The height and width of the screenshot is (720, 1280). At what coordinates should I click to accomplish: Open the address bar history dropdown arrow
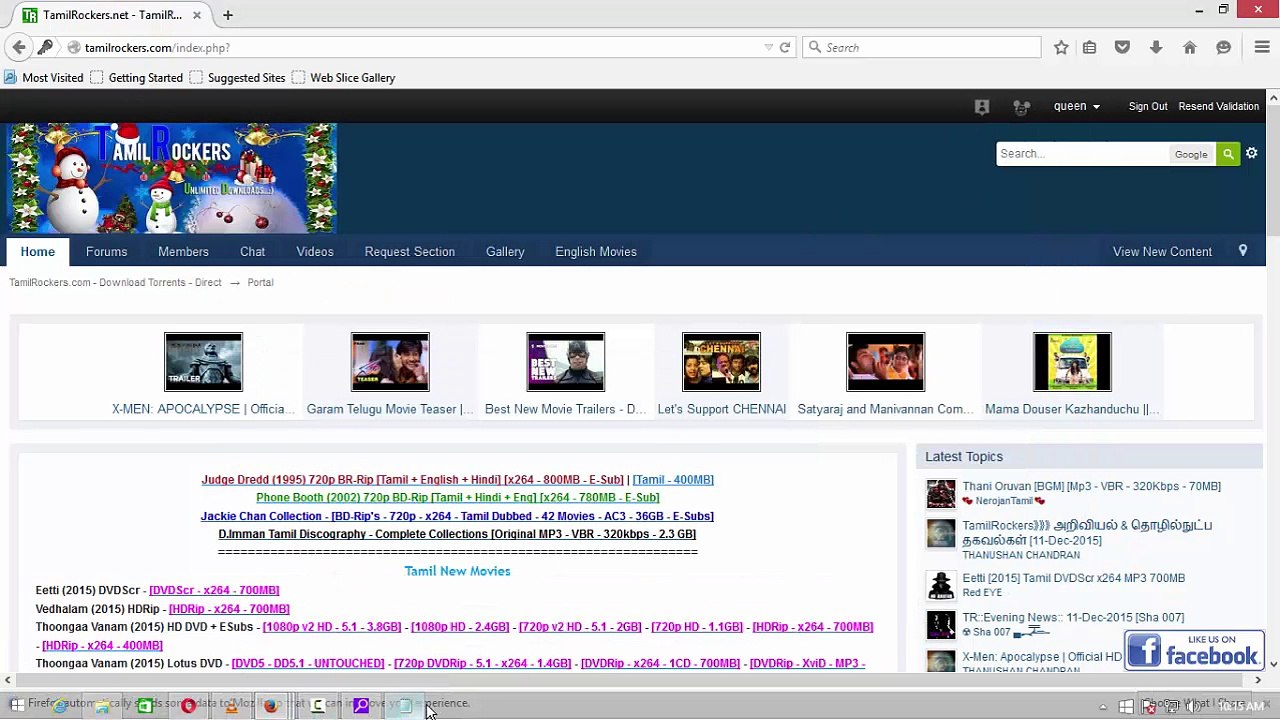[768, 47]
